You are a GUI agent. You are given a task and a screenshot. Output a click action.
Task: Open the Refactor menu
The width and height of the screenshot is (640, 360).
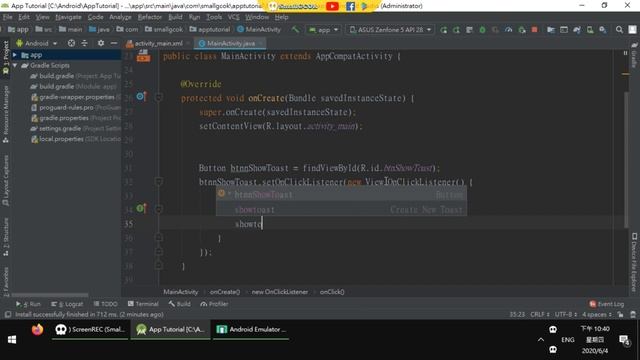point(149,17)
